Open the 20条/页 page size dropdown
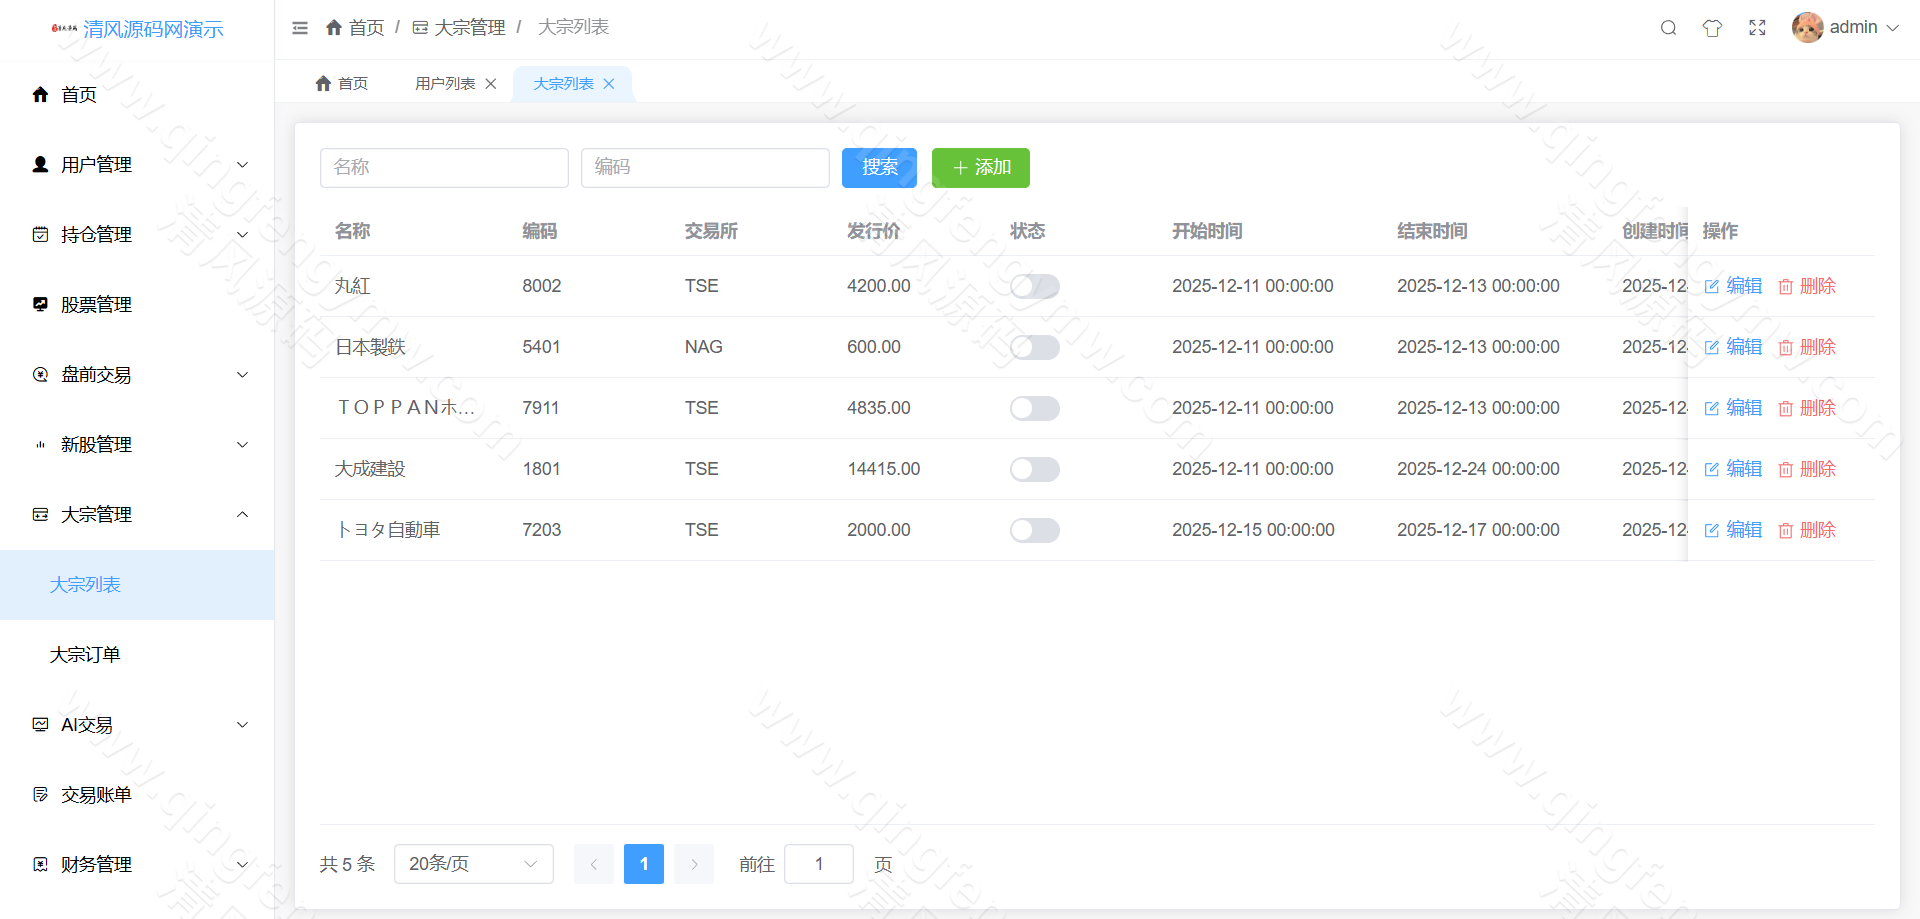1920x919 pixels. [474, 864]
